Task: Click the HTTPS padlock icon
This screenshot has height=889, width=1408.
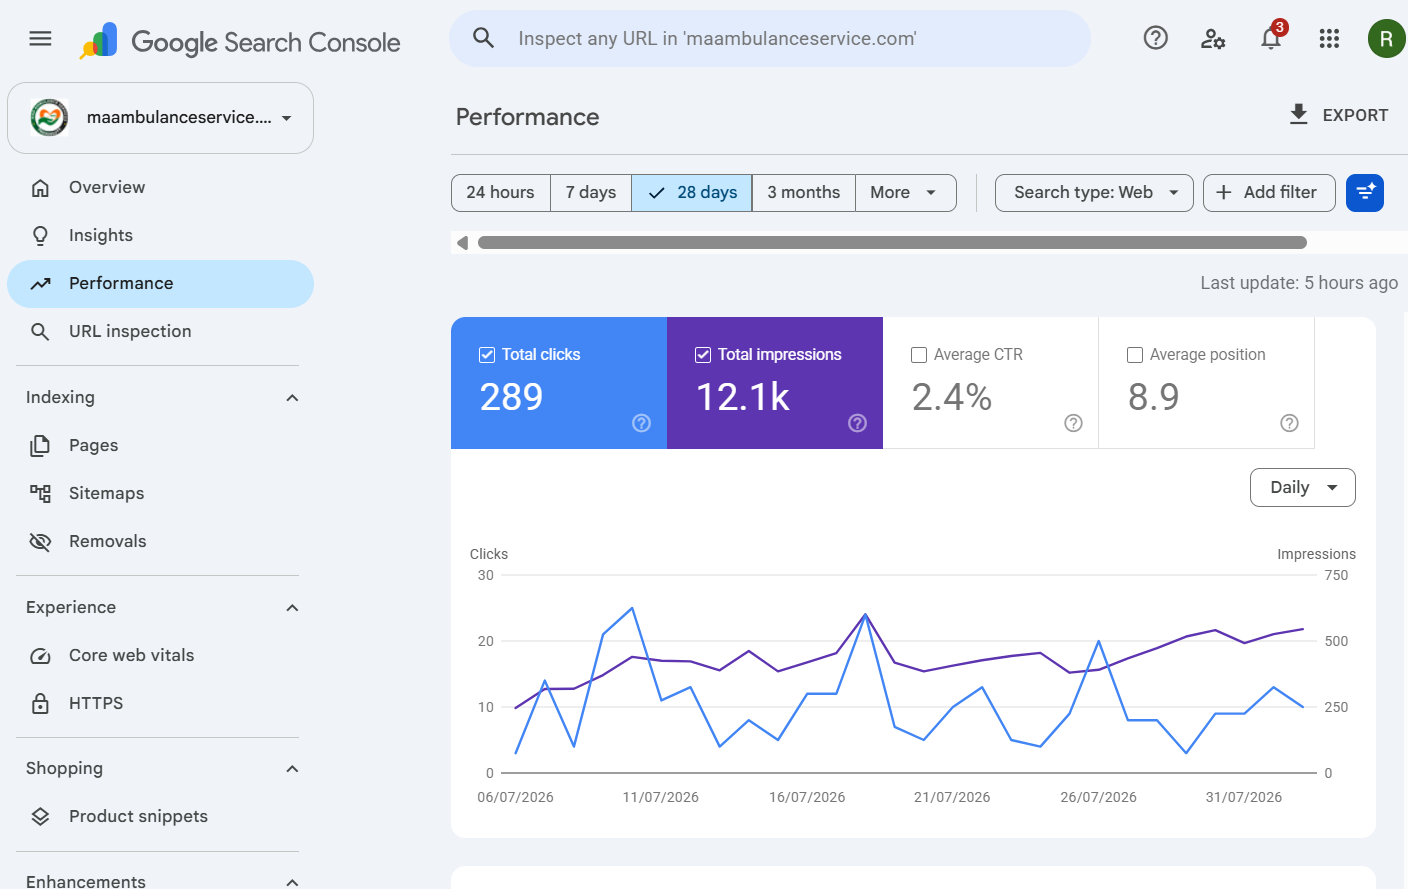Action: (40, 703)
